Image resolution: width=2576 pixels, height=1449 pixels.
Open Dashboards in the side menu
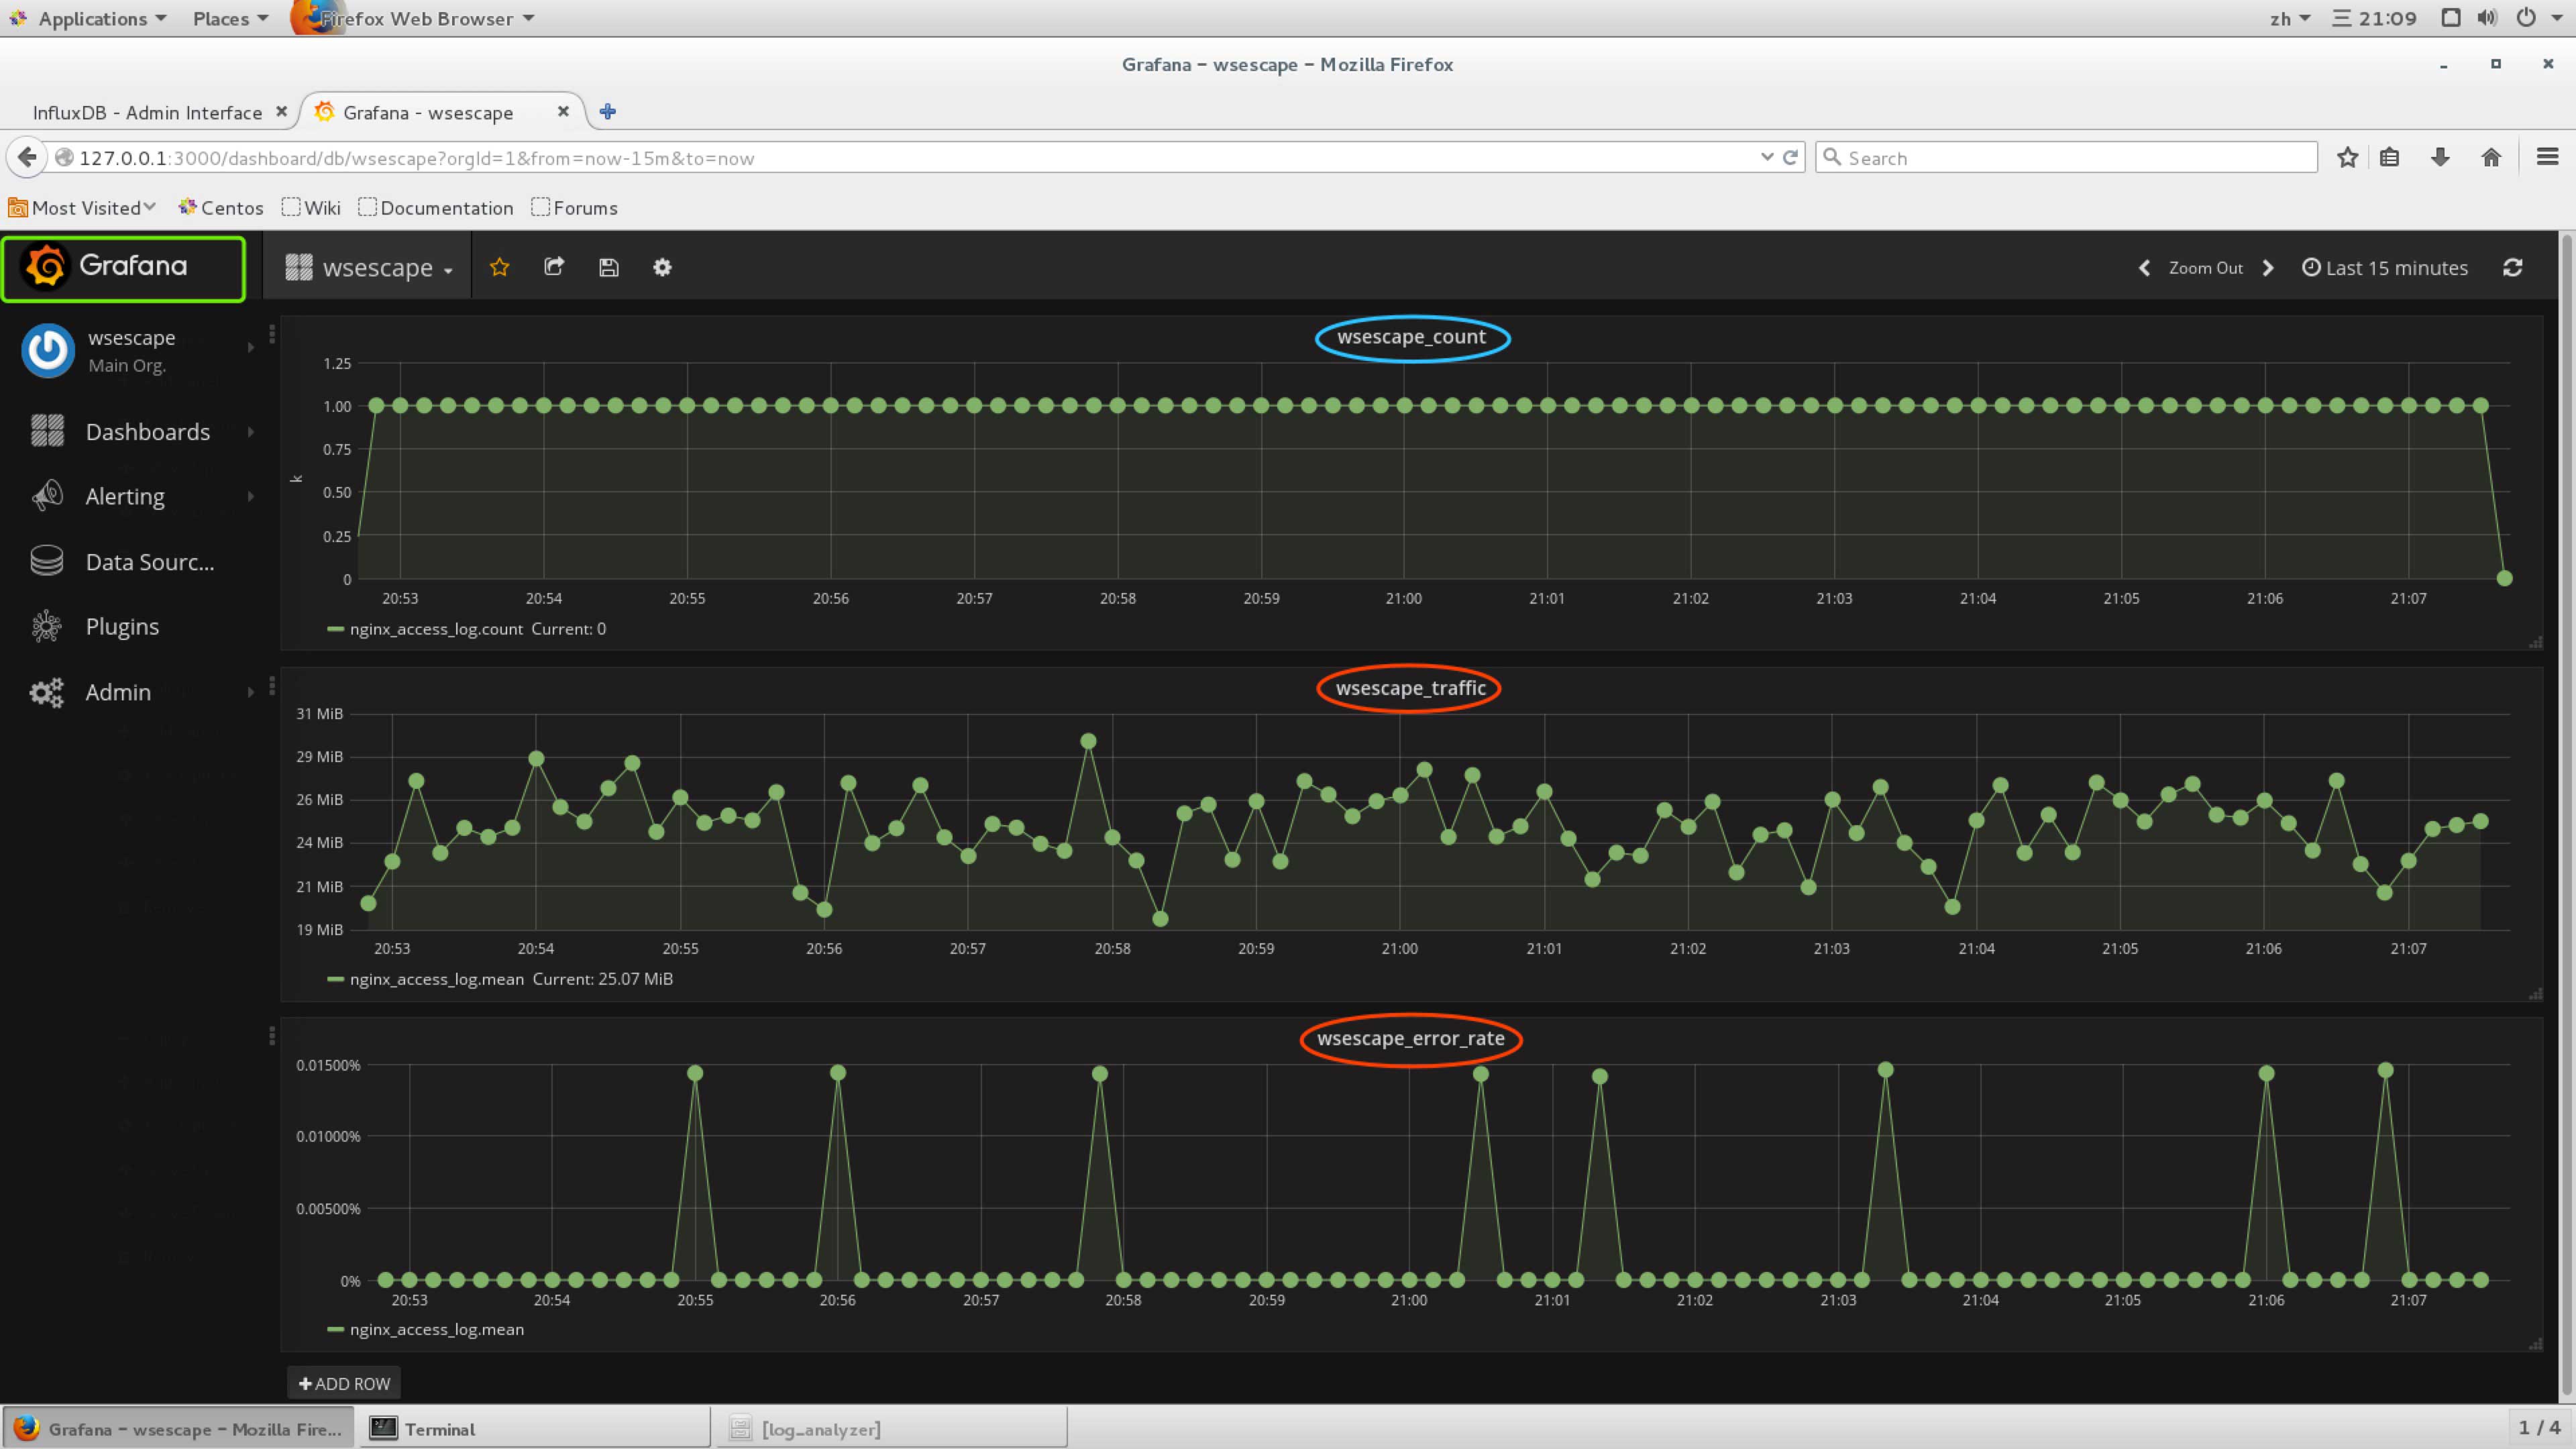coord(147,432)
